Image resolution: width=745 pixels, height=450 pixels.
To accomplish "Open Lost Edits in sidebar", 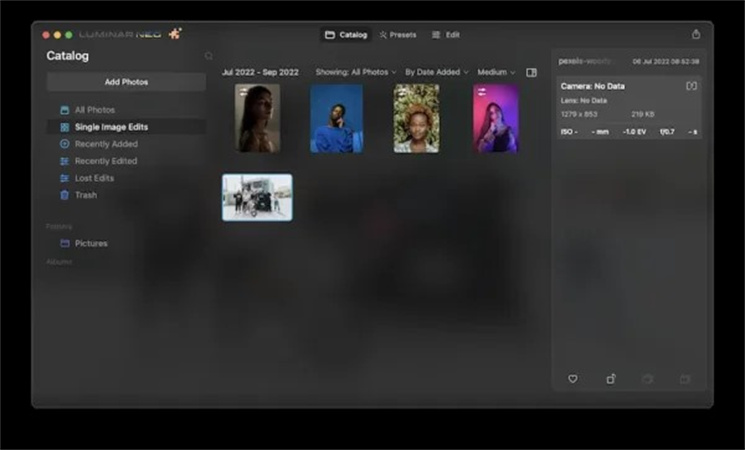I will click(x=126, y=178).
